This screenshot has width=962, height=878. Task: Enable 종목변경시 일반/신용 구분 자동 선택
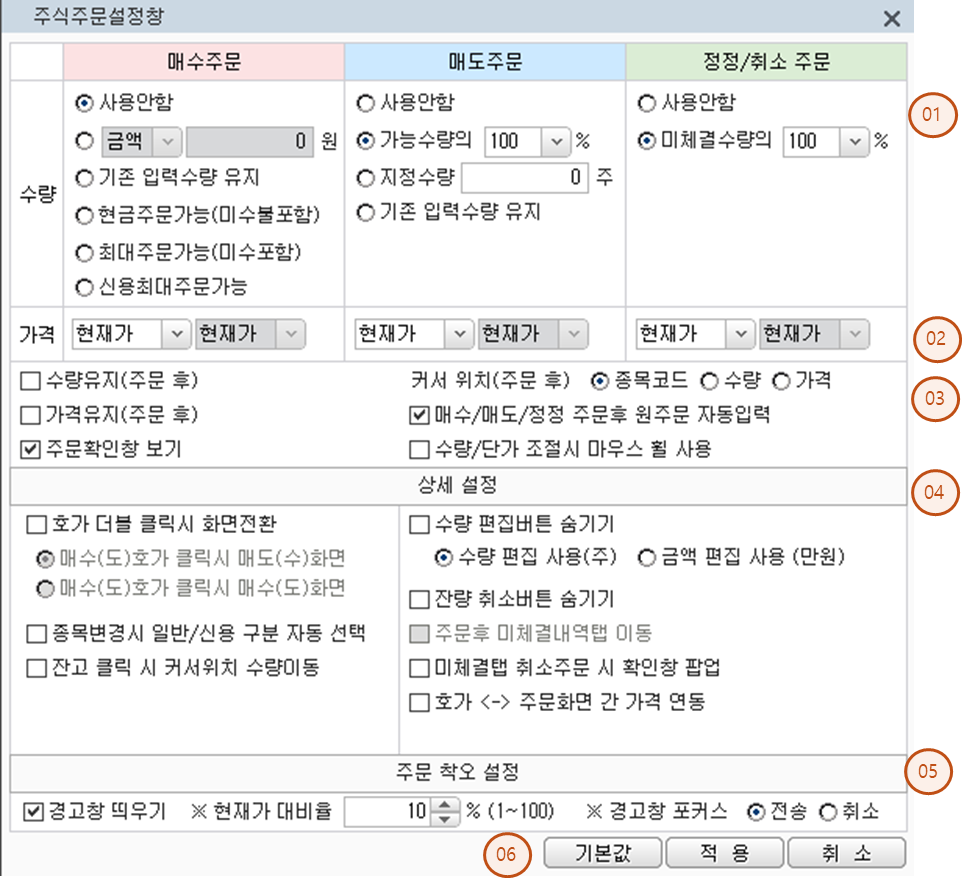click(37, 634)
